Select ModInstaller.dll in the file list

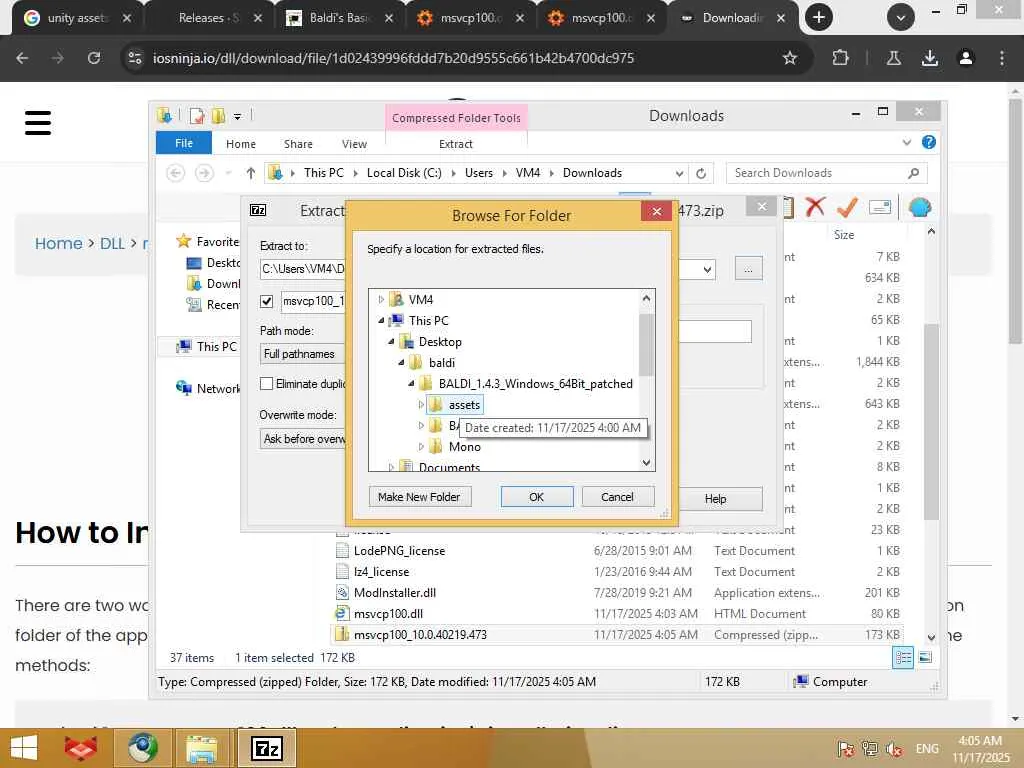[394, 593]
